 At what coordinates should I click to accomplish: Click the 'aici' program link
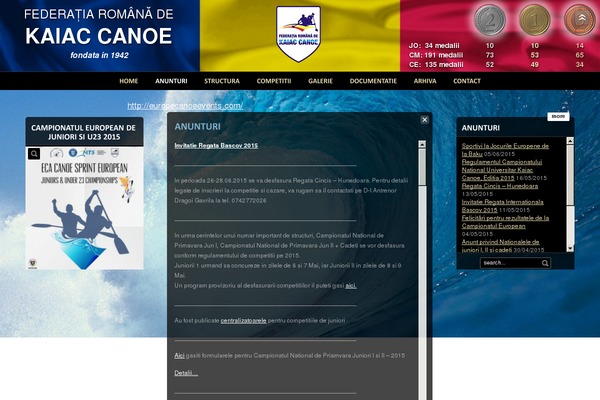pos(351,286)
